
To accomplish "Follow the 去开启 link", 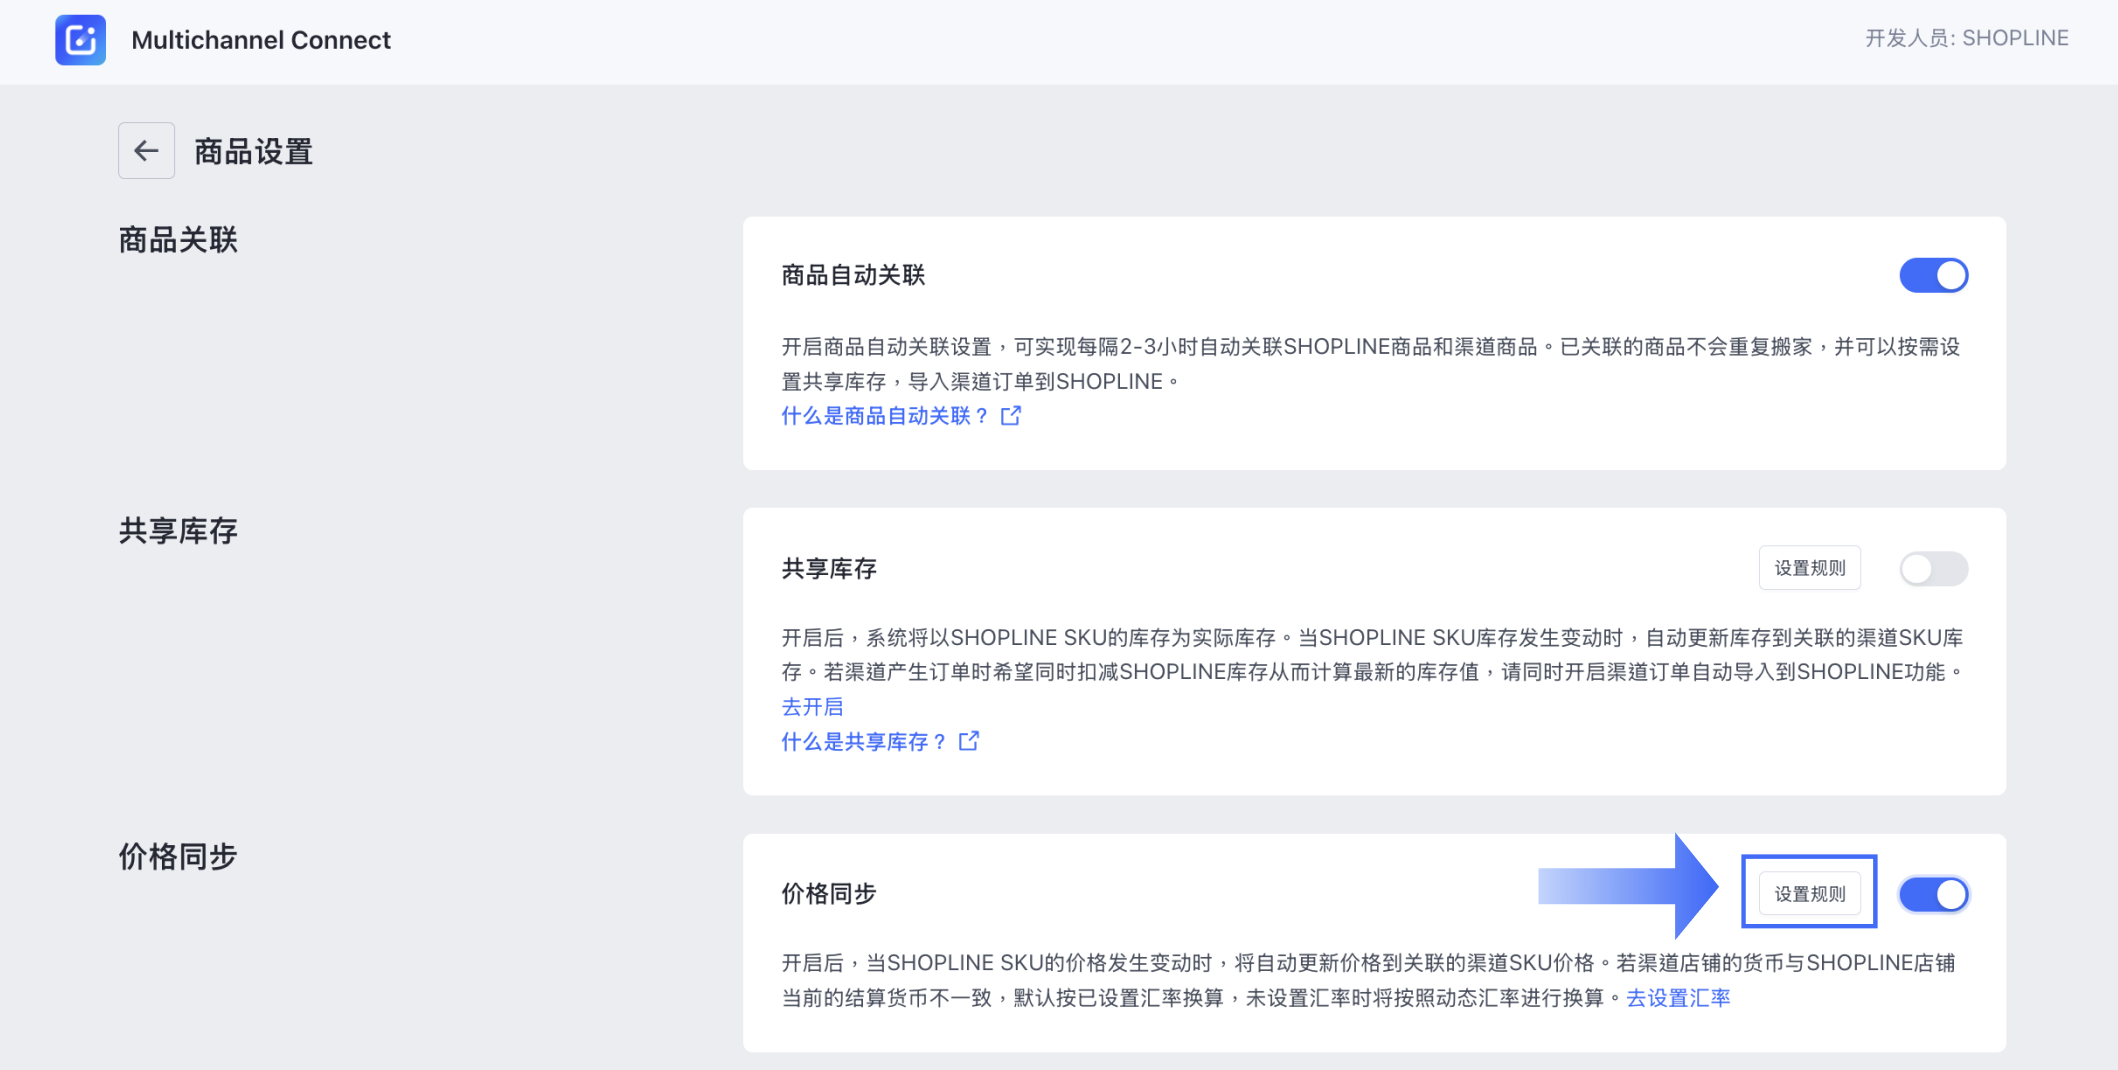I will pos(812,707).
